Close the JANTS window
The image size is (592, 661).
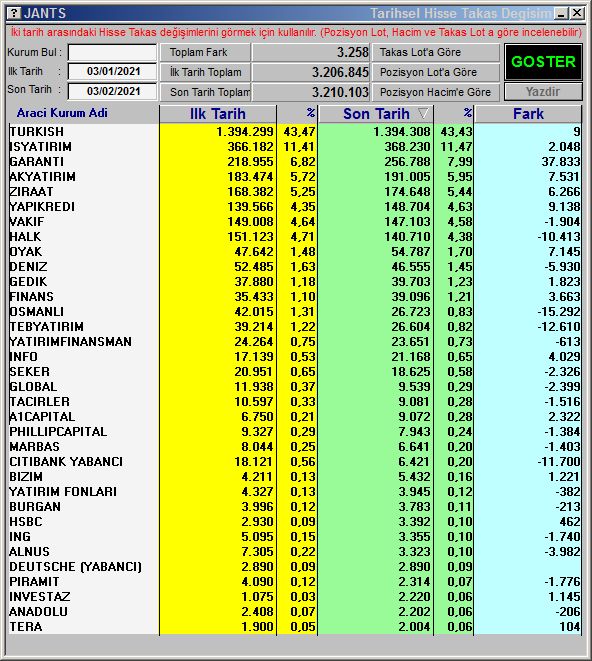click(x=577, y=13)
